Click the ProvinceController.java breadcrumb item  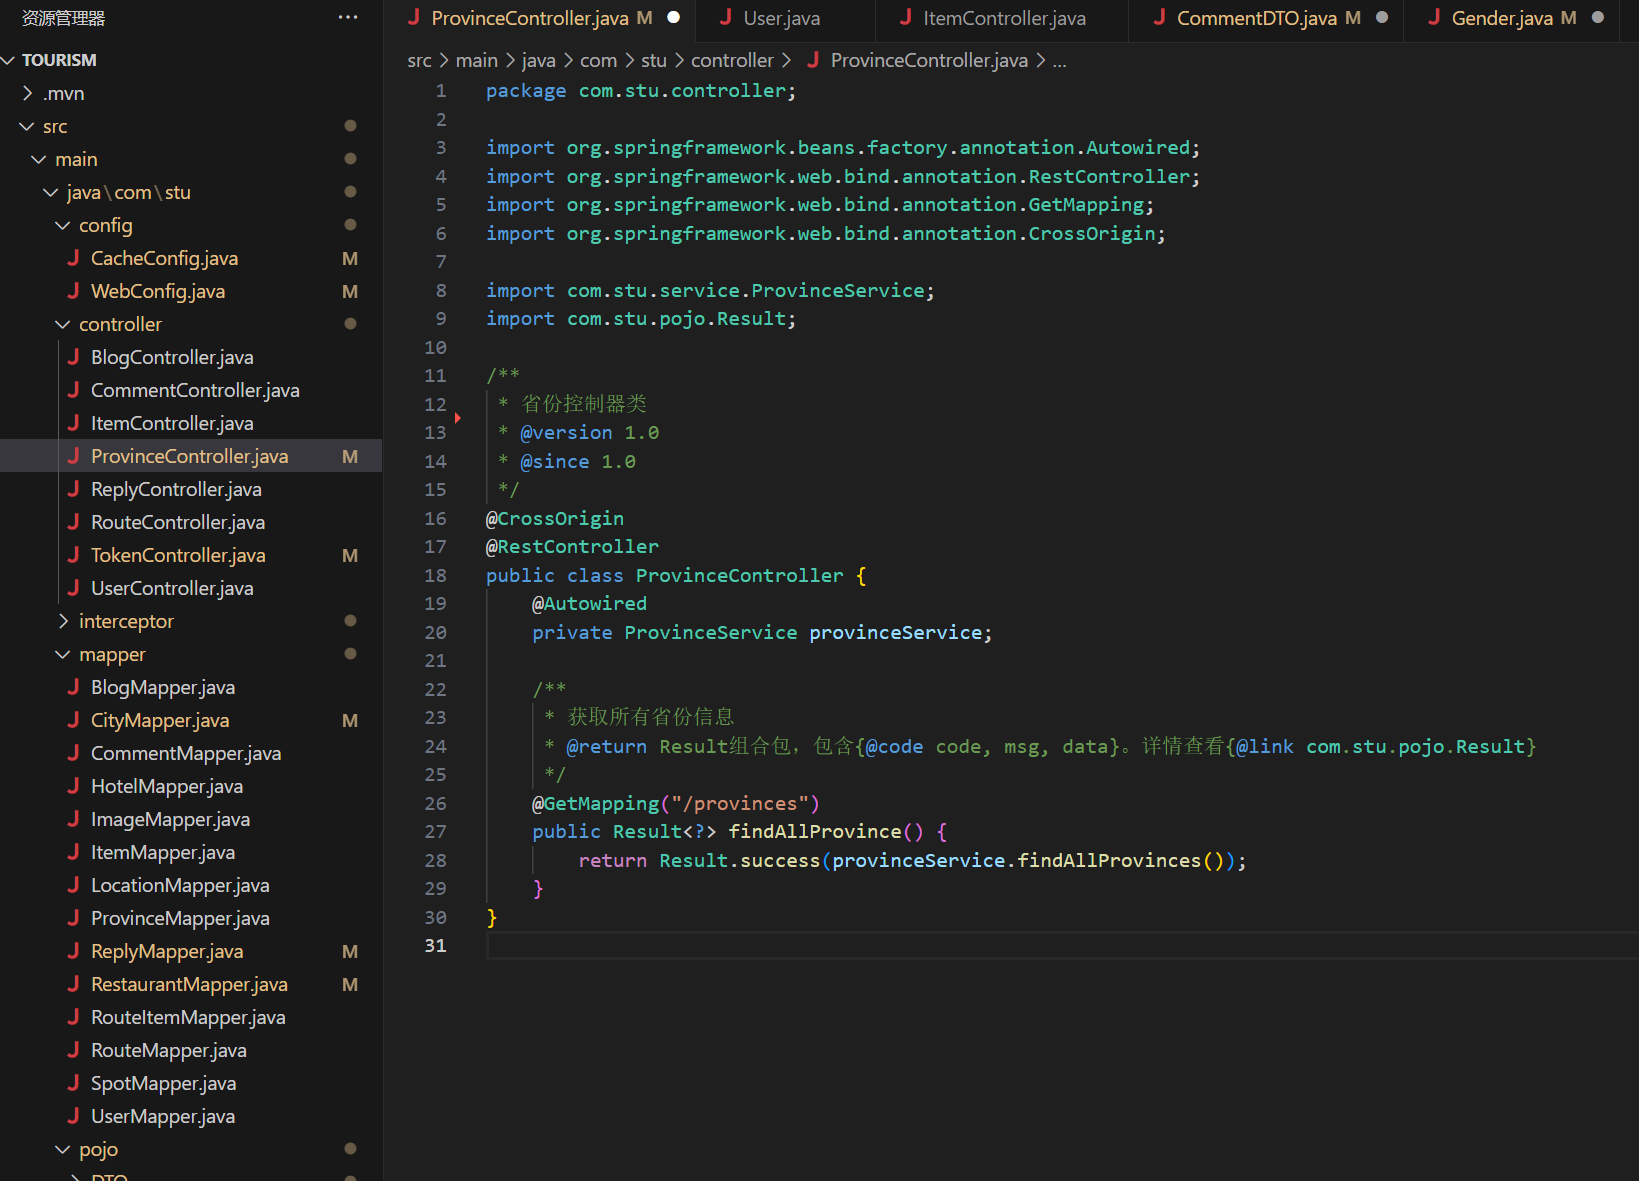(928, 61)
